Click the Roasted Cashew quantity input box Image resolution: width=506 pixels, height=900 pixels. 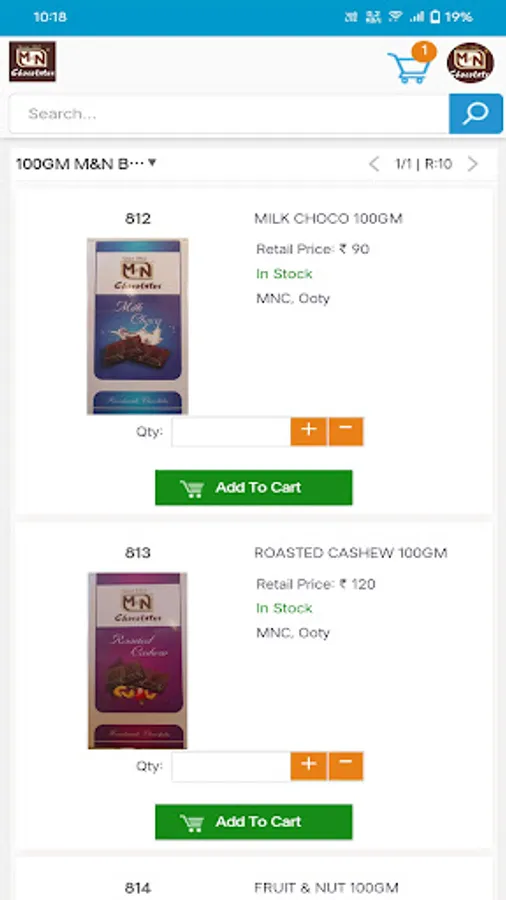coord(231,766)
